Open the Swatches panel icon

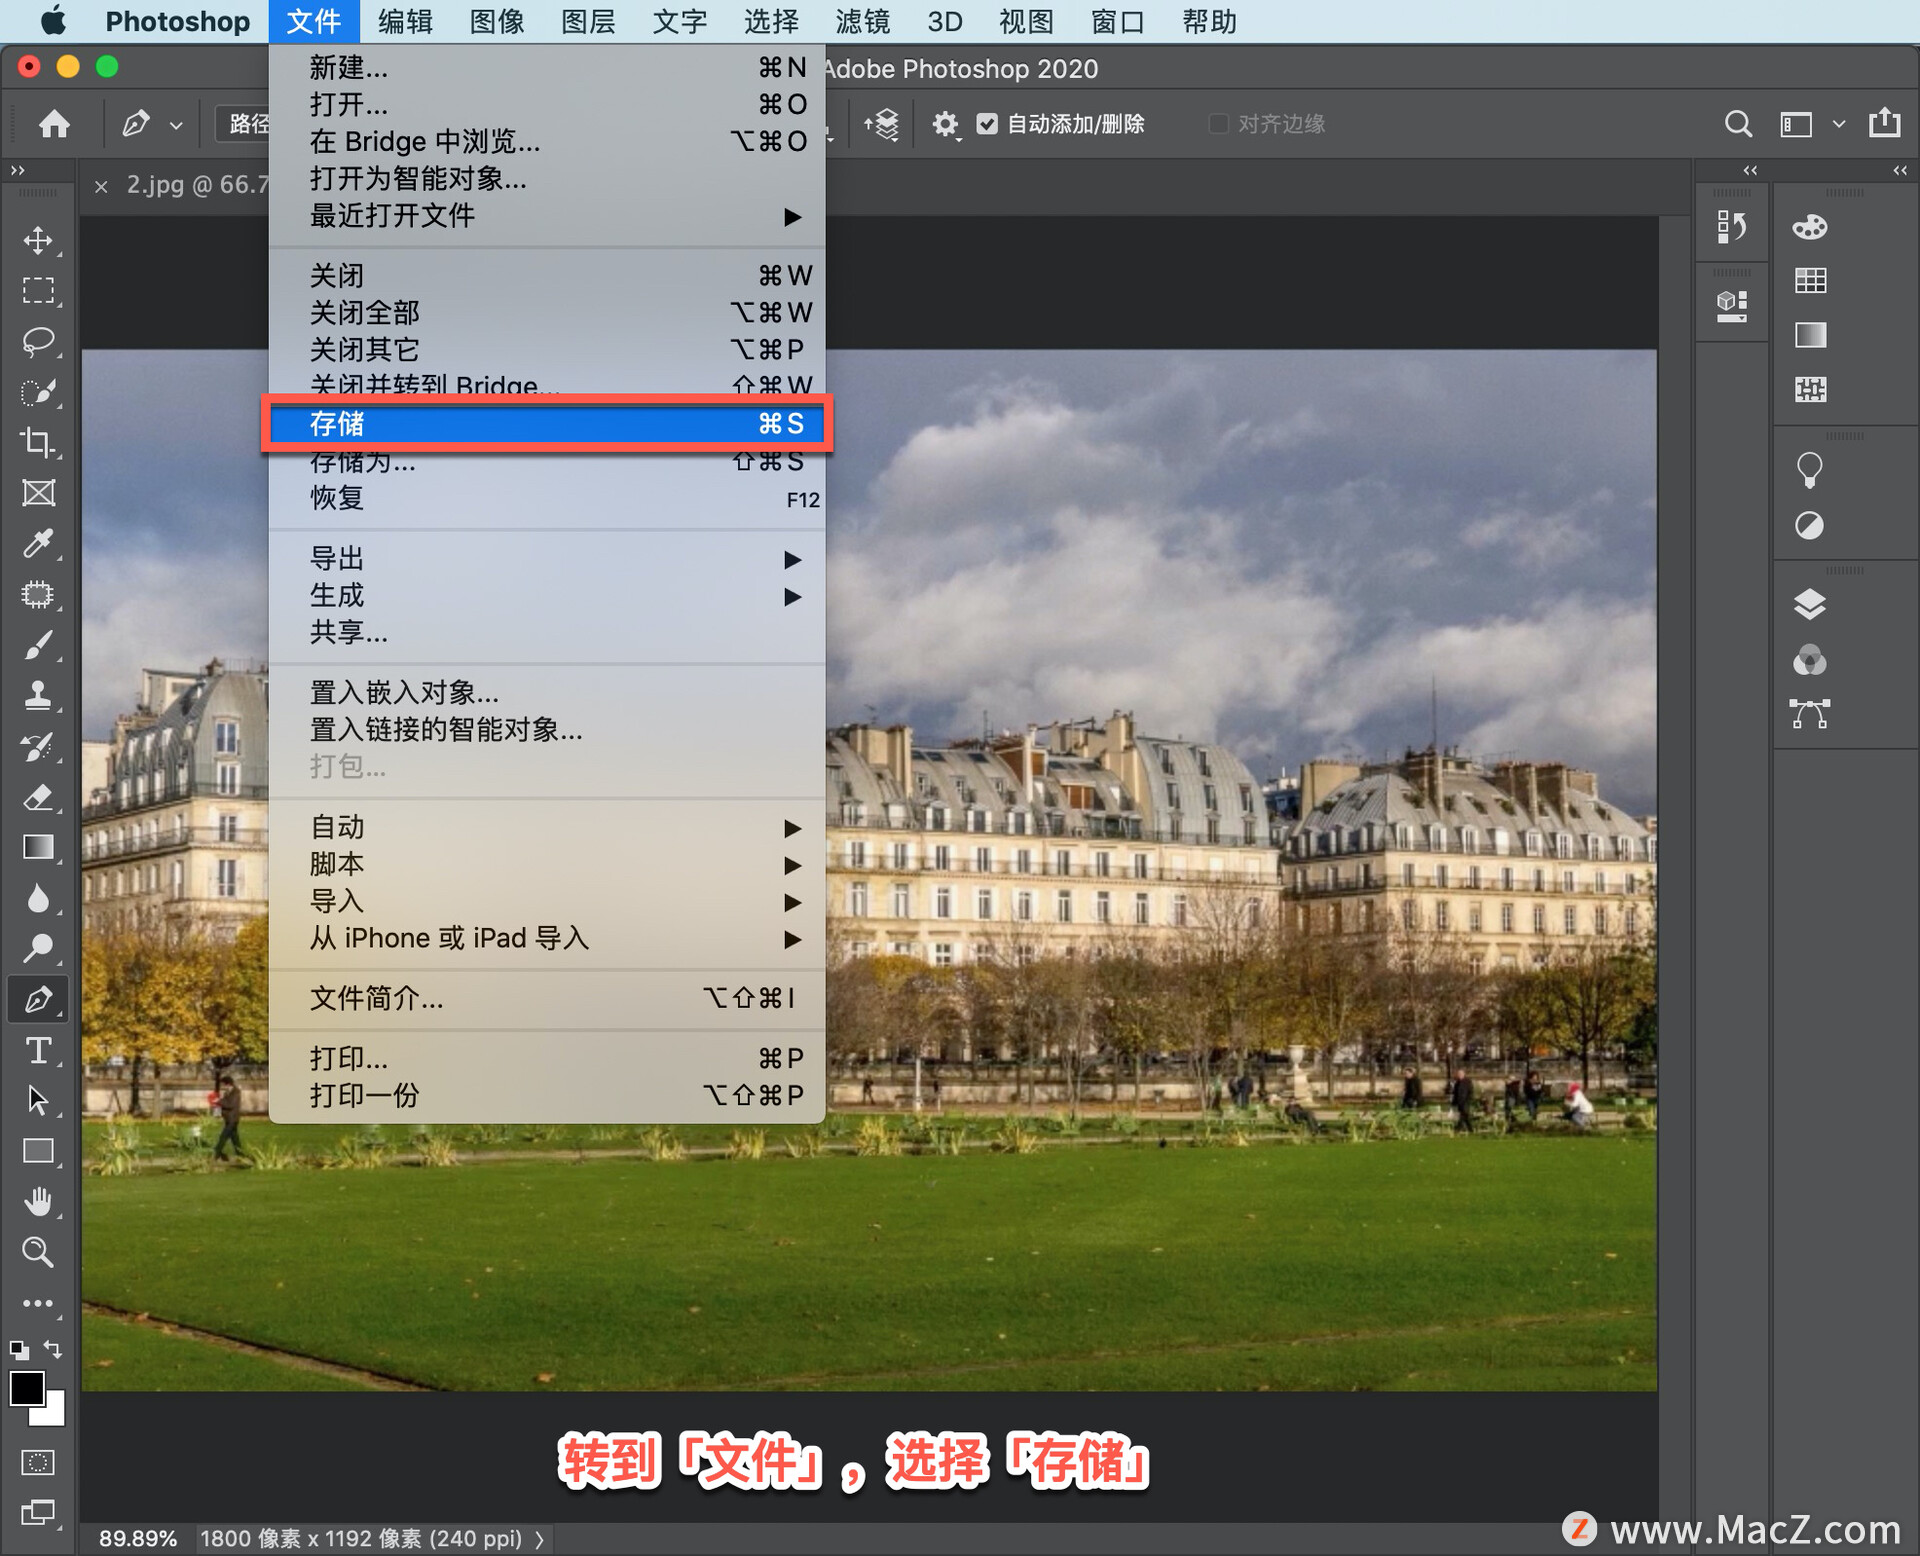click(1809, 281)
